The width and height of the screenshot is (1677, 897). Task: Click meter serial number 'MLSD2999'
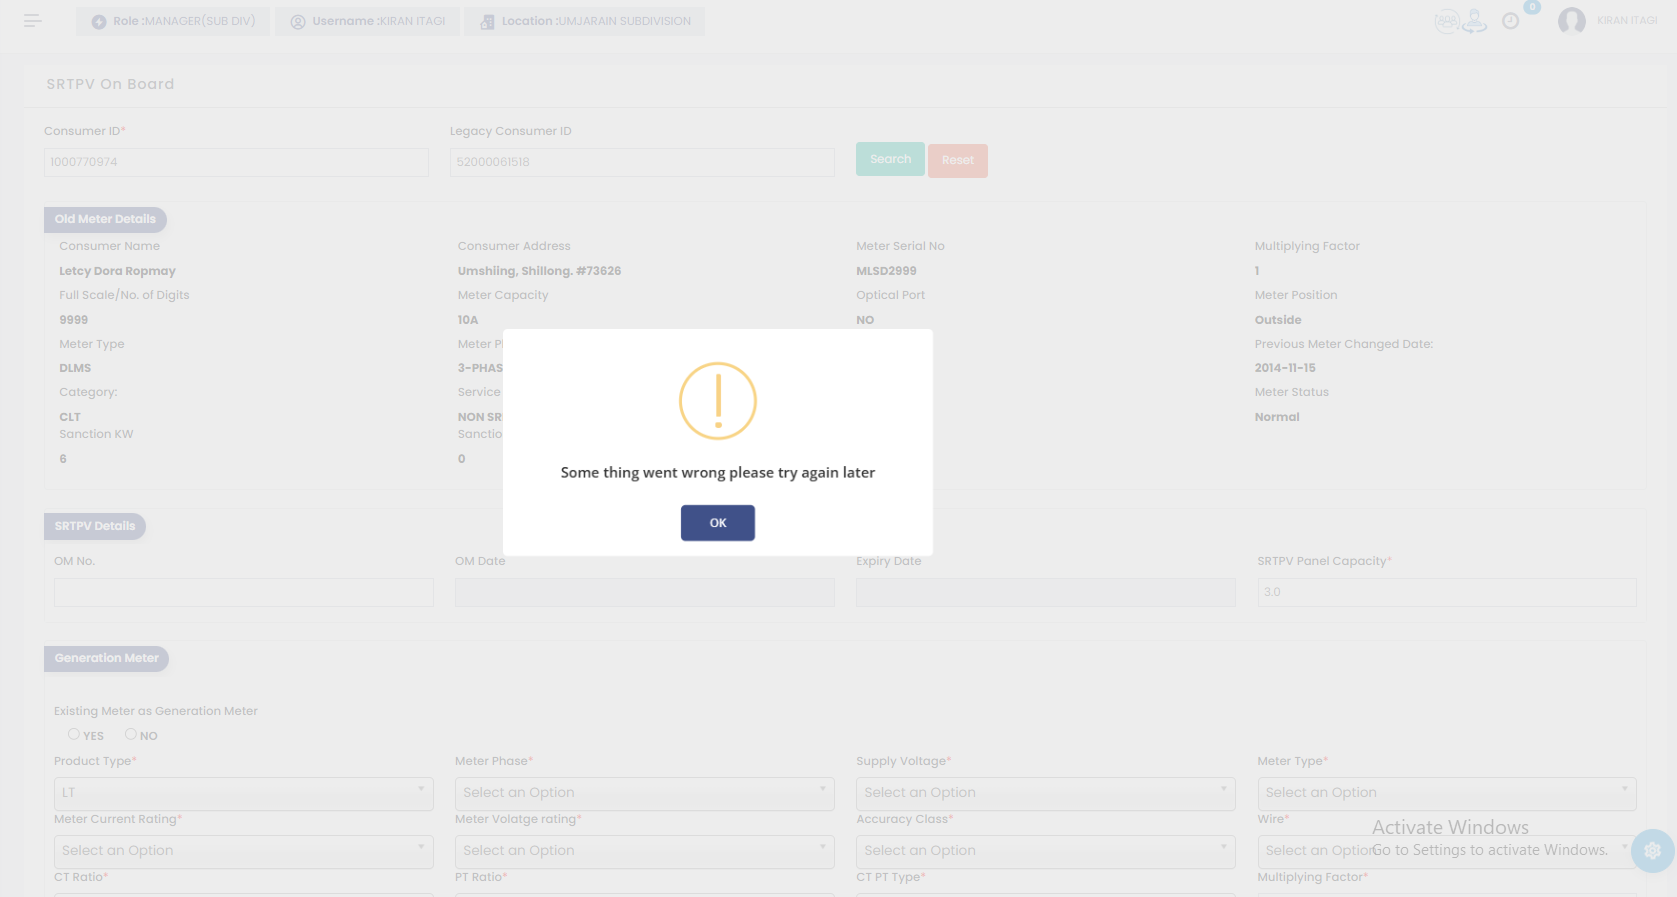point(886,271)
